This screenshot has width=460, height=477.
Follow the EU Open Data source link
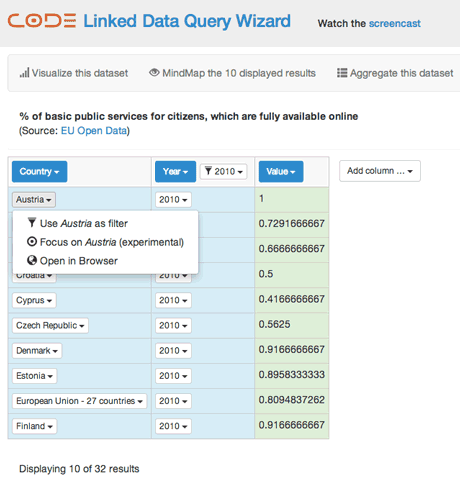[94, 131]
